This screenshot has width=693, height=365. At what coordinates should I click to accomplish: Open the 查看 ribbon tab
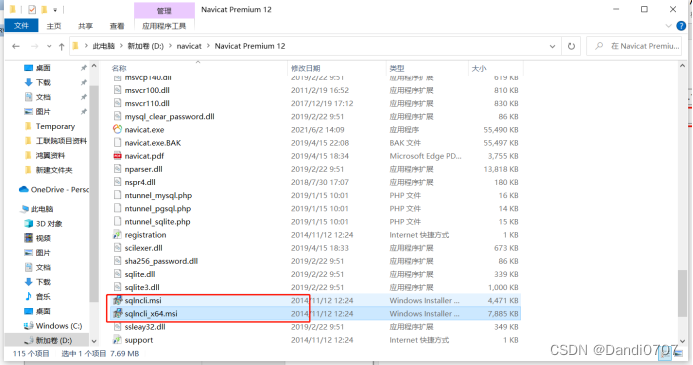point(117,26)
